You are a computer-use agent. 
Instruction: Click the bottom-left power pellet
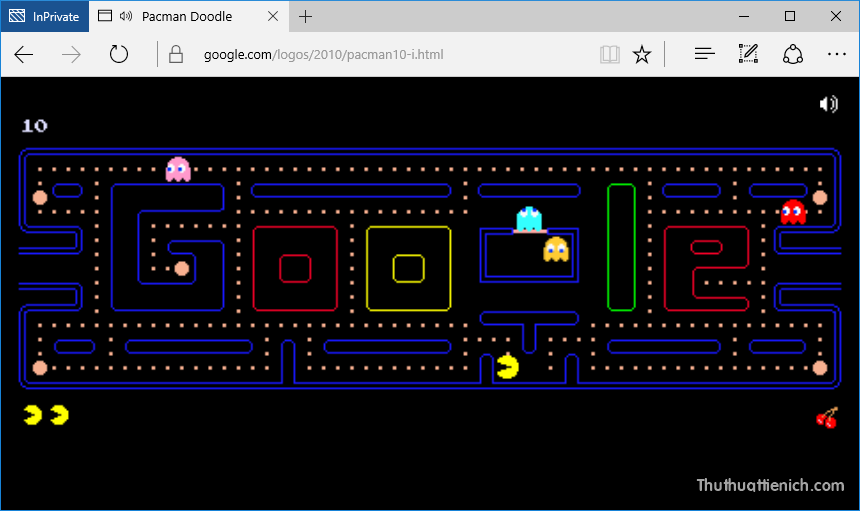pyautogui.click(x=40, y=368)
